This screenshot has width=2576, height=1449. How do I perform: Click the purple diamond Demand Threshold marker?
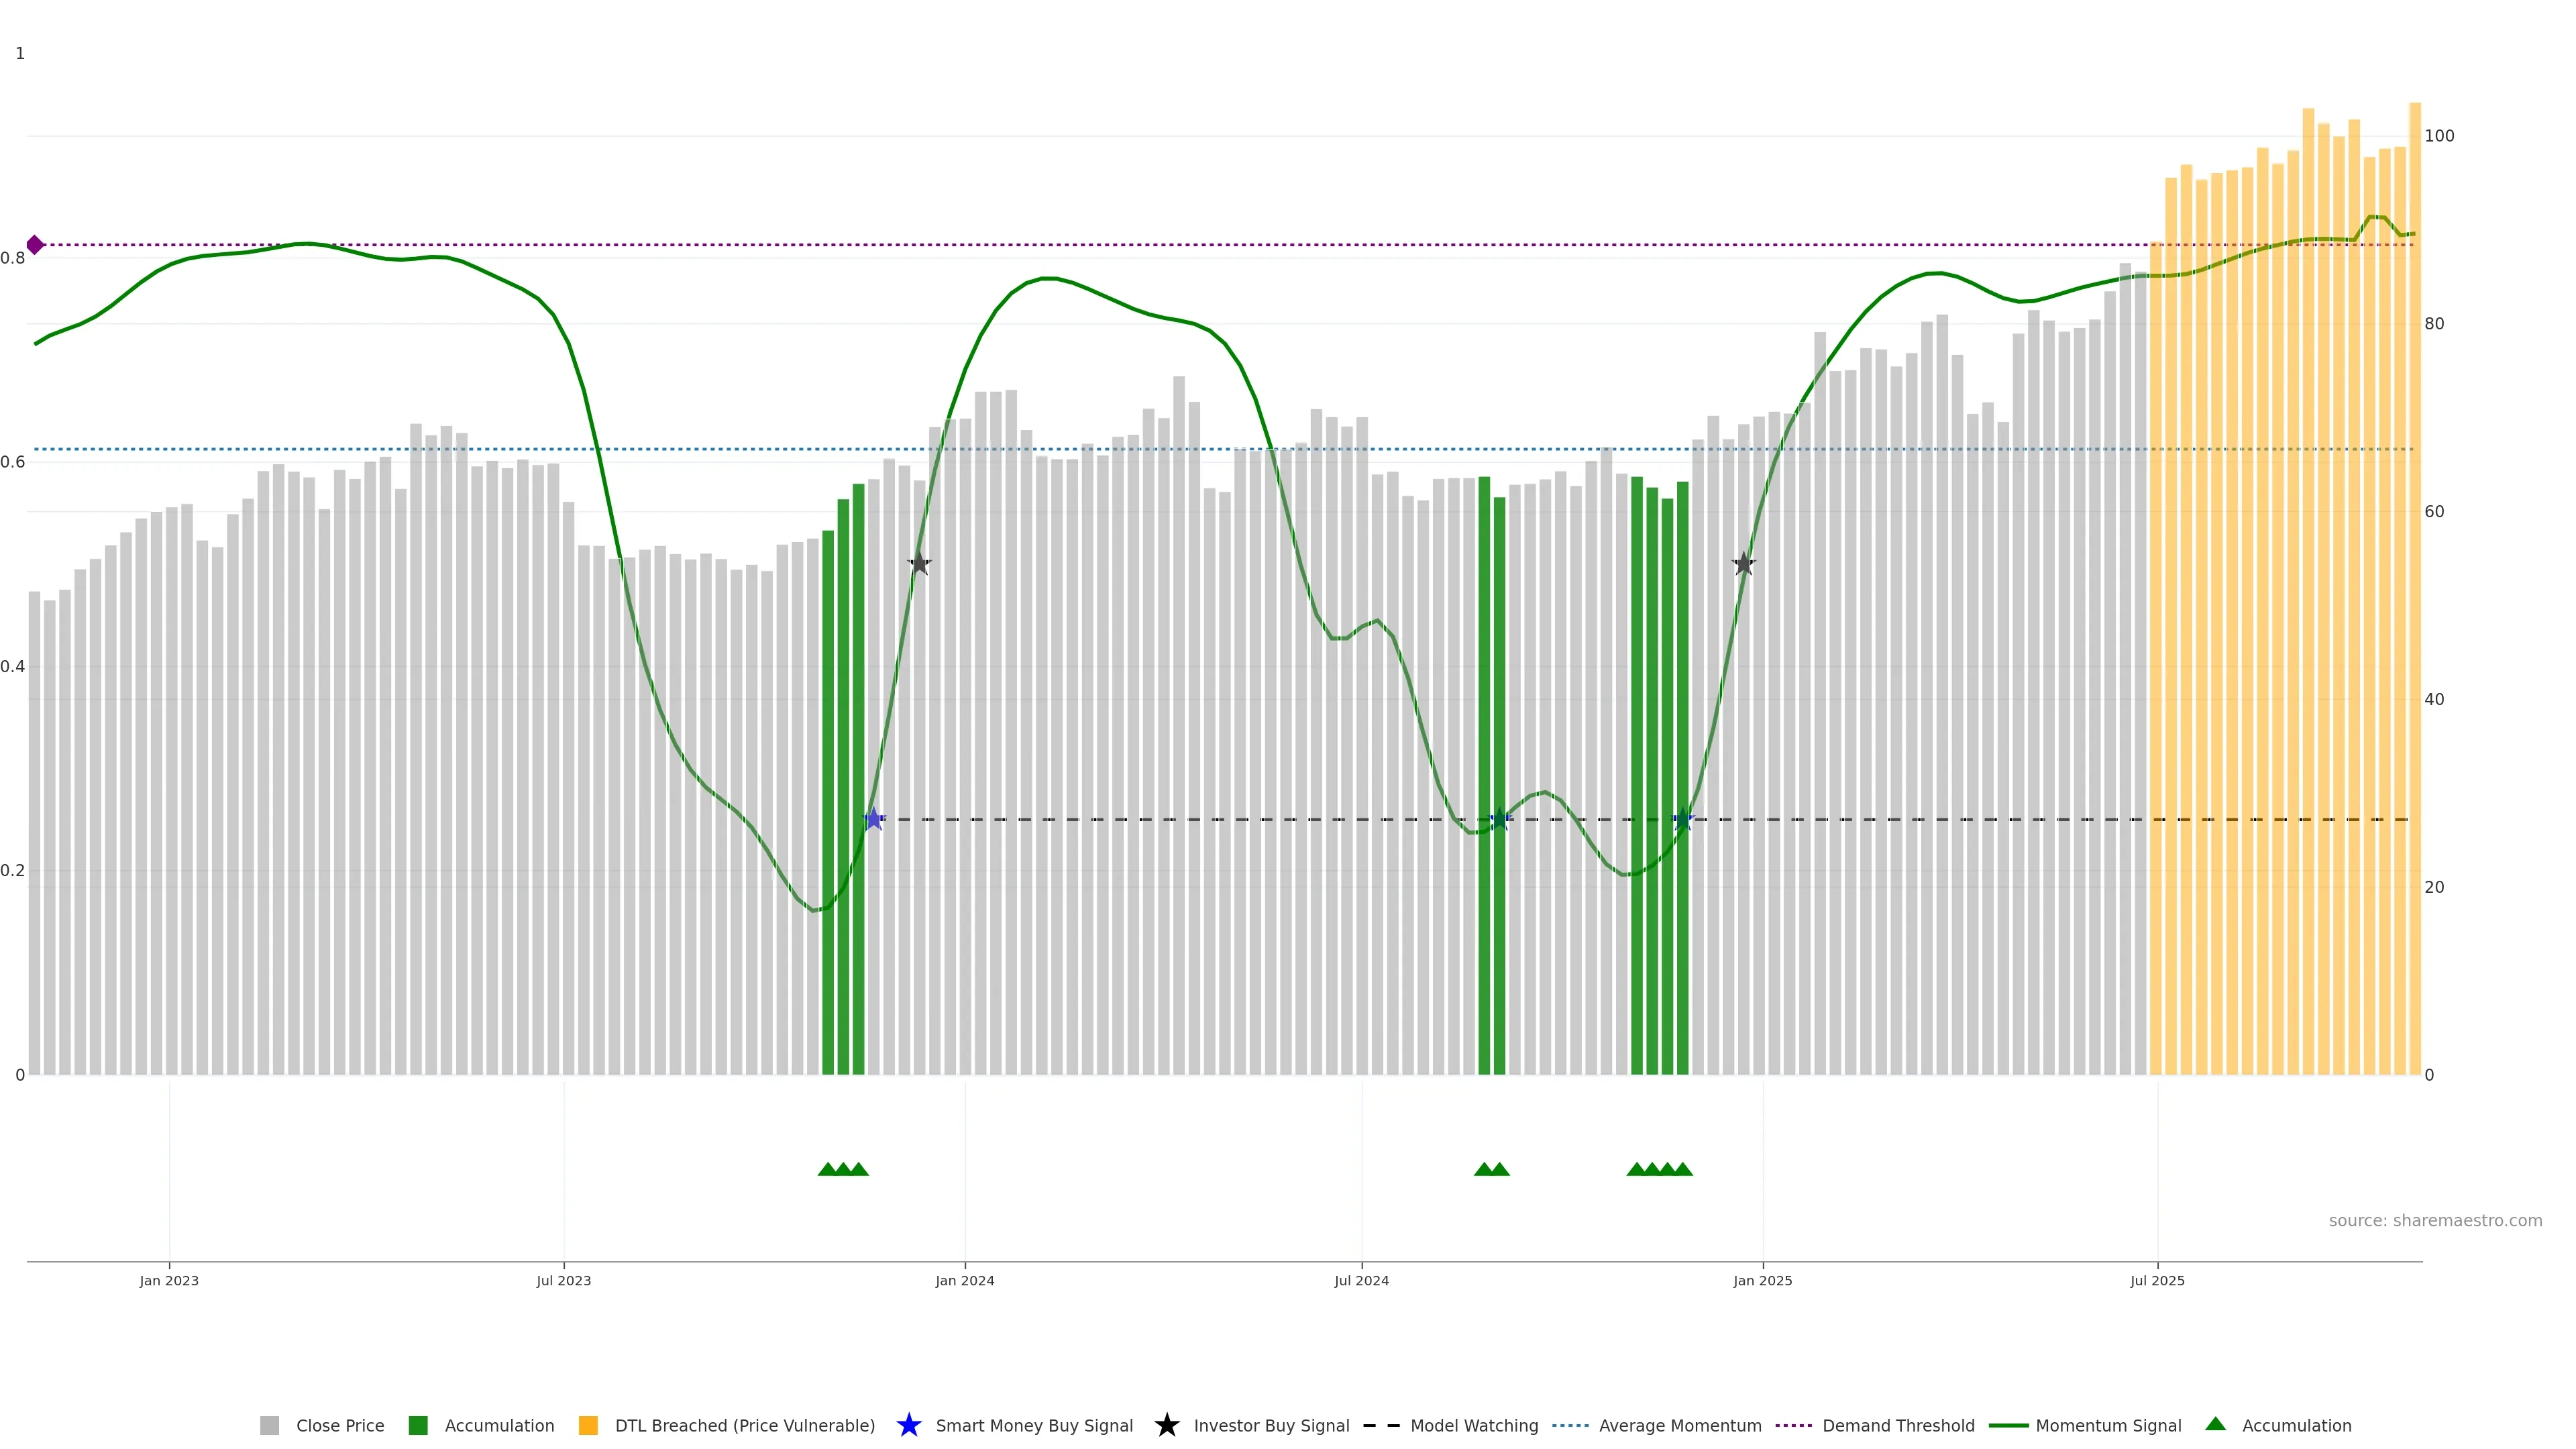click(35, 245)
